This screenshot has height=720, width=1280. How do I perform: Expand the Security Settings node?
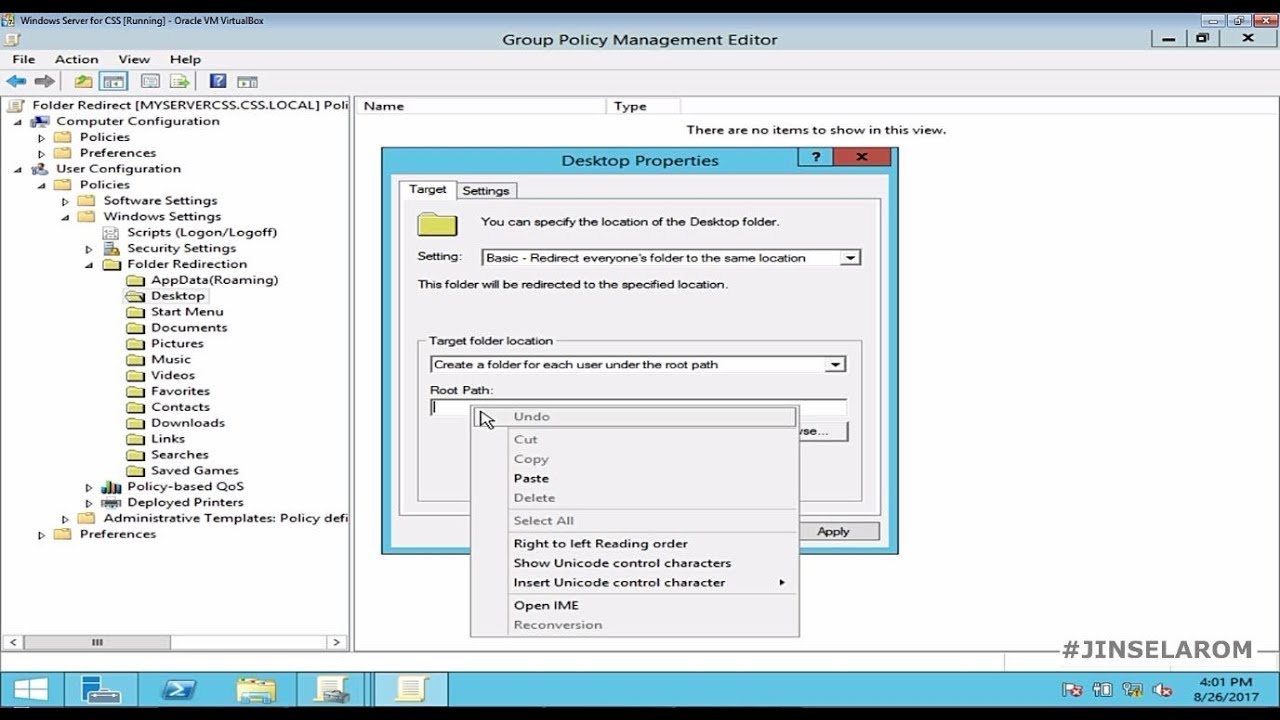(89, 249)
